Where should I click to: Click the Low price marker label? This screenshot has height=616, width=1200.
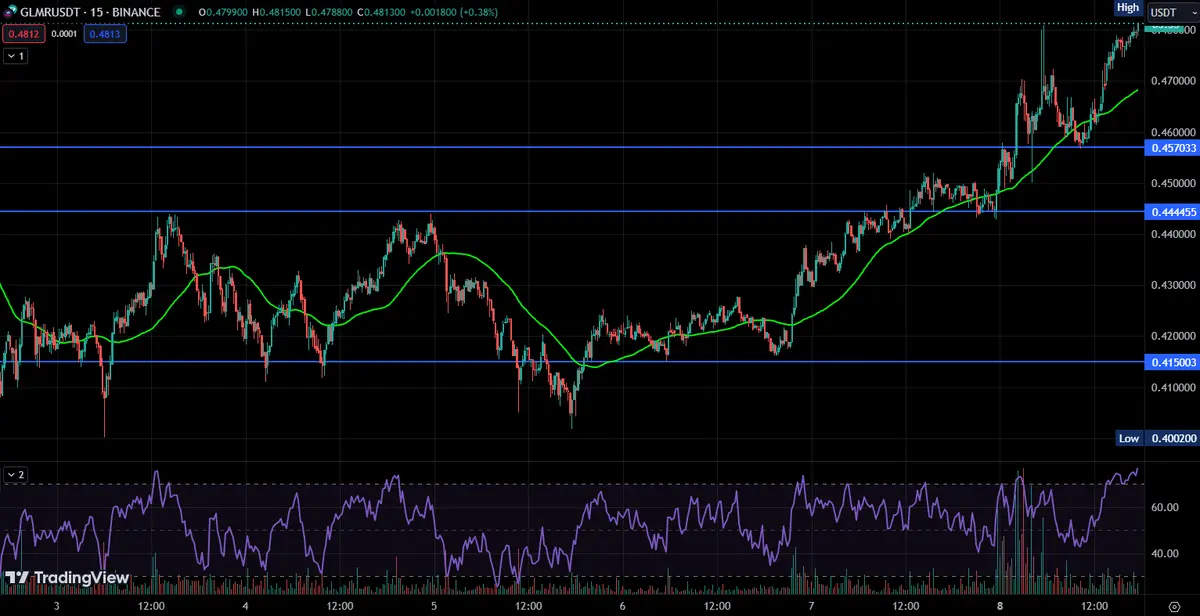pos(1129,438)
